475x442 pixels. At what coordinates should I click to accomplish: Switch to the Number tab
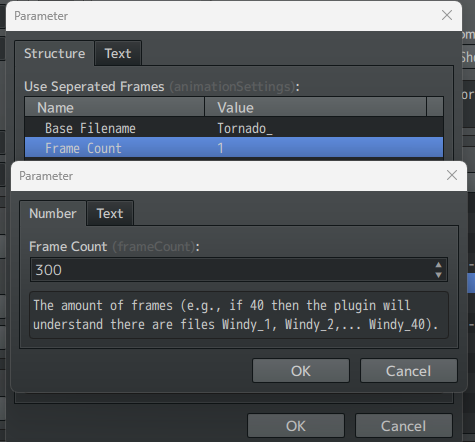tap(53, 213)
